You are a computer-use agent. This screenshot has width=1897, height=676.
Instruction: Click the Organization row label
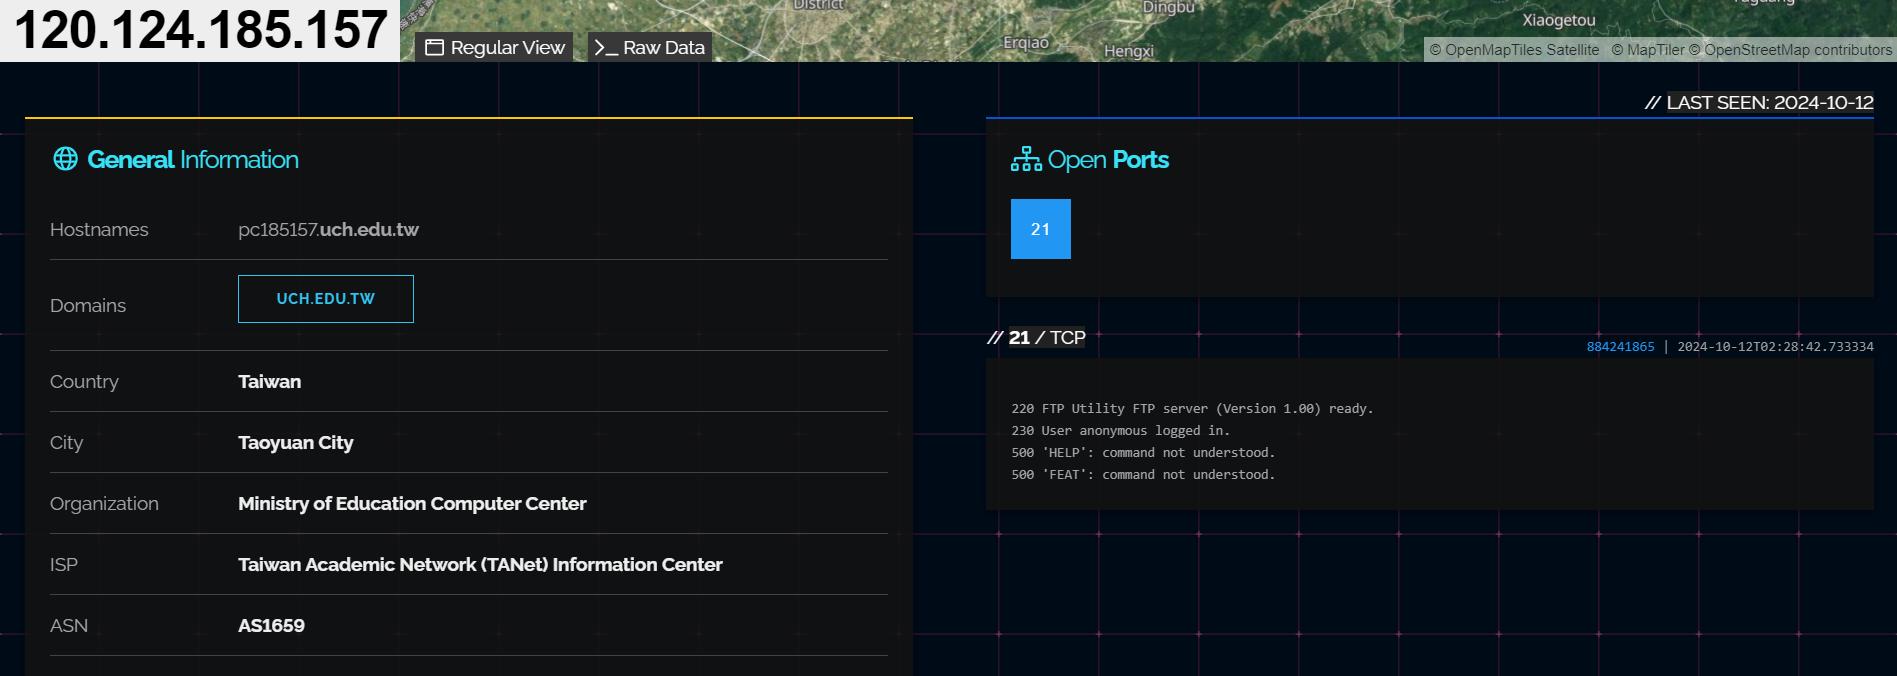coord(104,504)
